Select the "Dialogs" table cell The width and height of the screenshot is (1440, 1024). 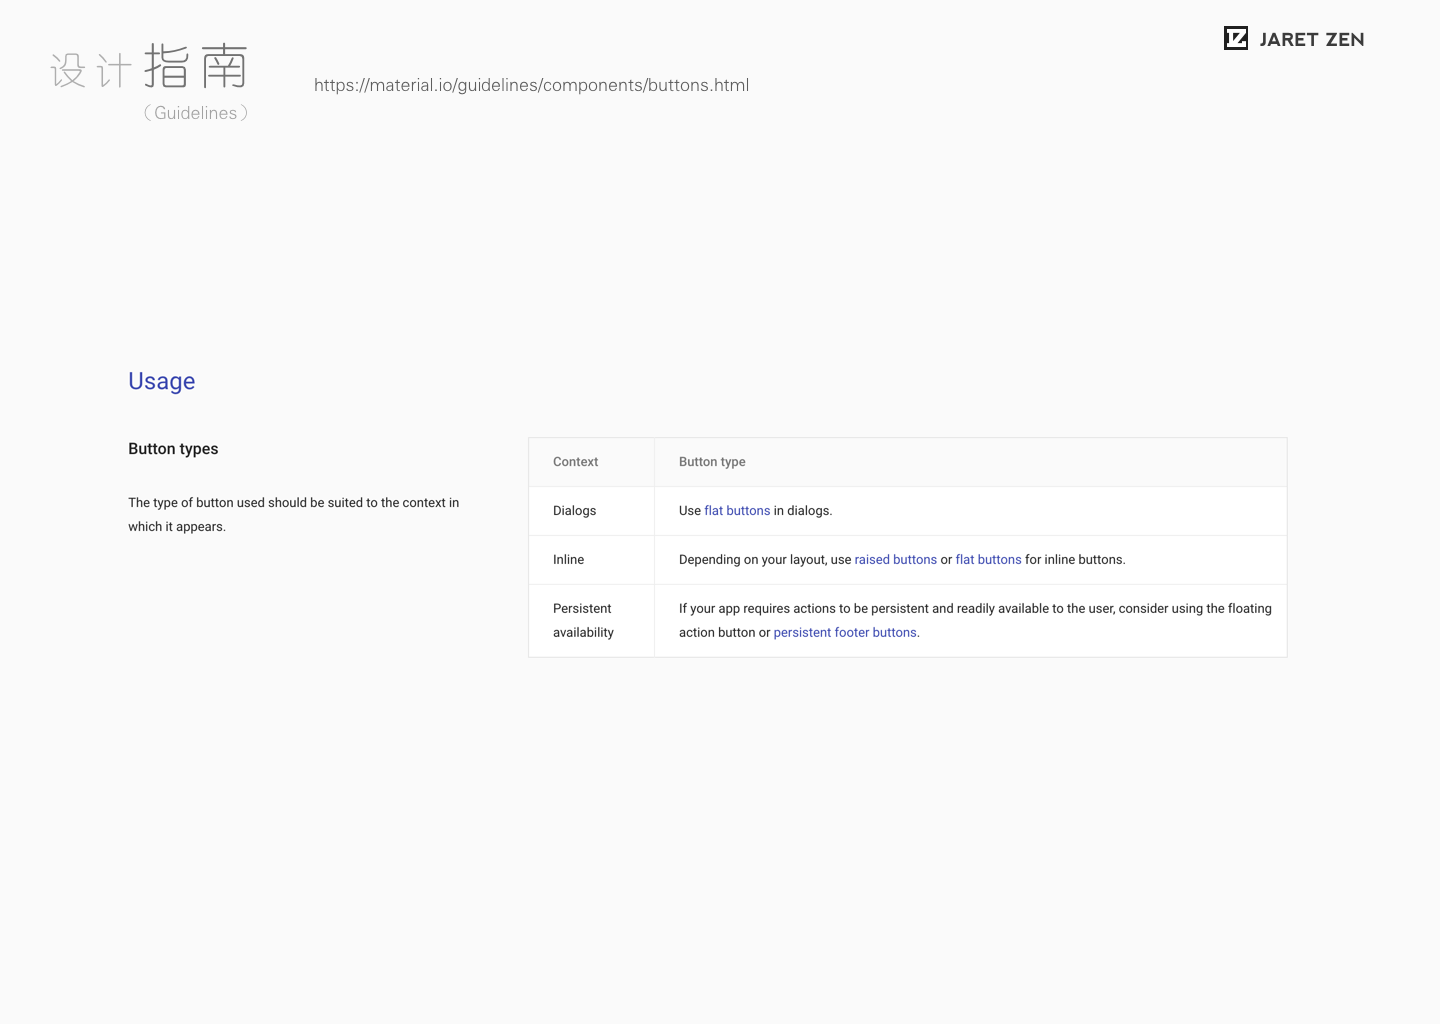coord(574,511)
